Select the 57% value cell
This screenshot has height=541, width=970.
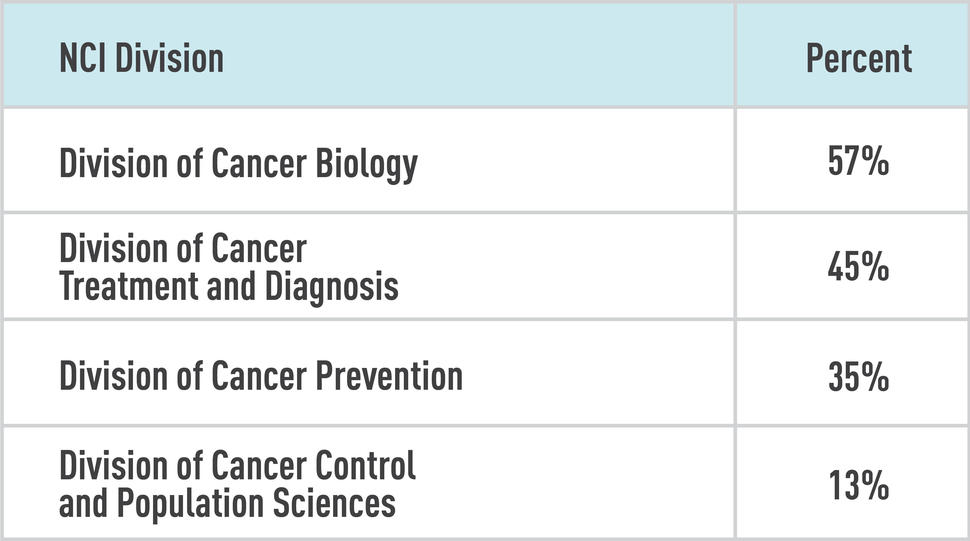tap(858, 162)
